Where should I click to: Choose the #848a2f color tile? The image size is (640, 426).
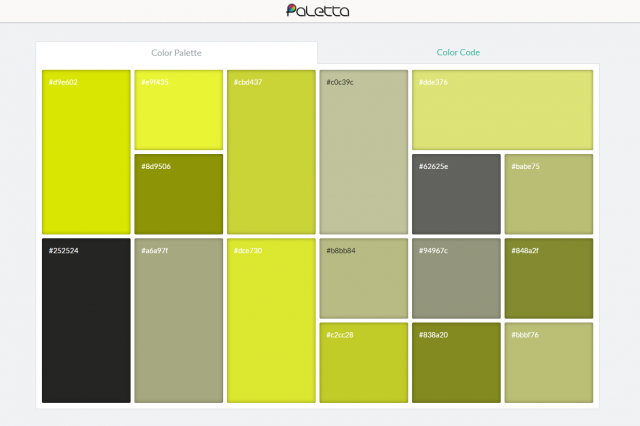click(x=549, y=278)
